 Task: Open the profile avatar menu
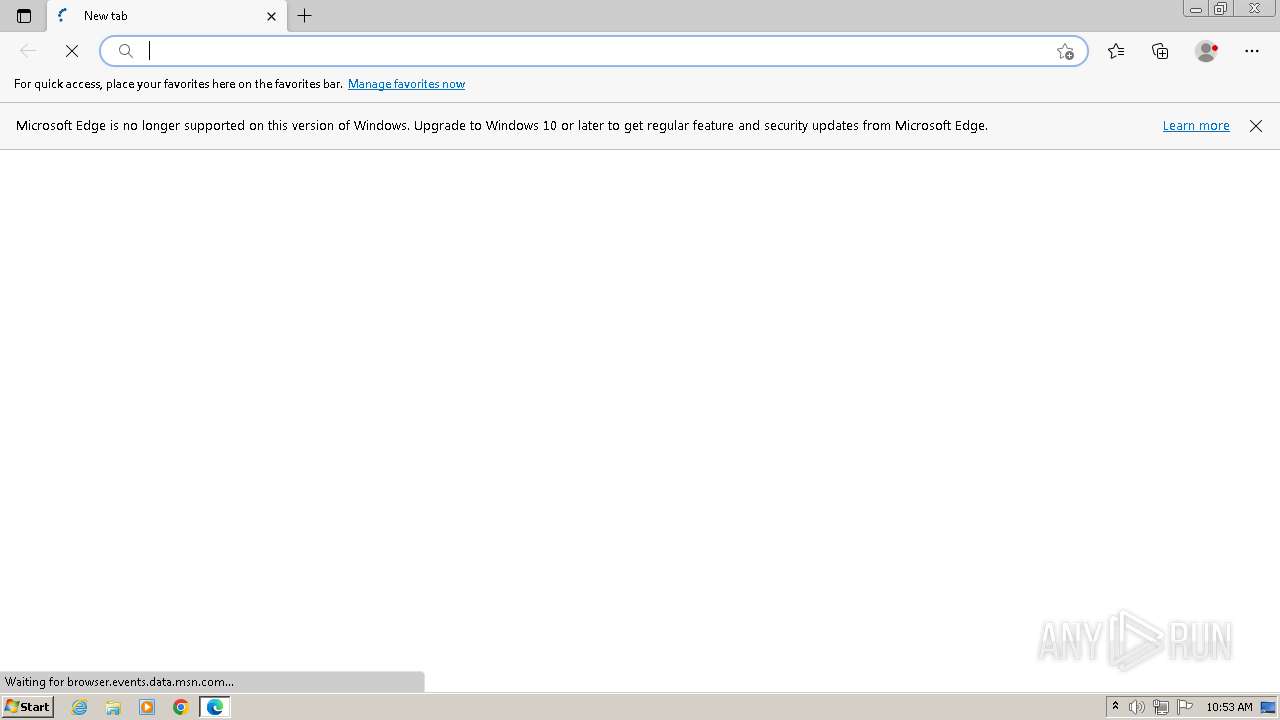1206,51
